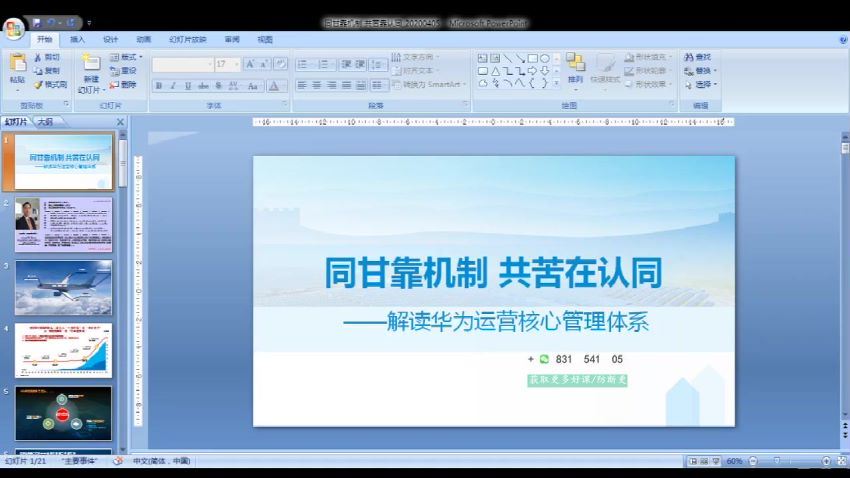Open the Customize Quick Access Toolbar arrow

[x=89, y=23]
